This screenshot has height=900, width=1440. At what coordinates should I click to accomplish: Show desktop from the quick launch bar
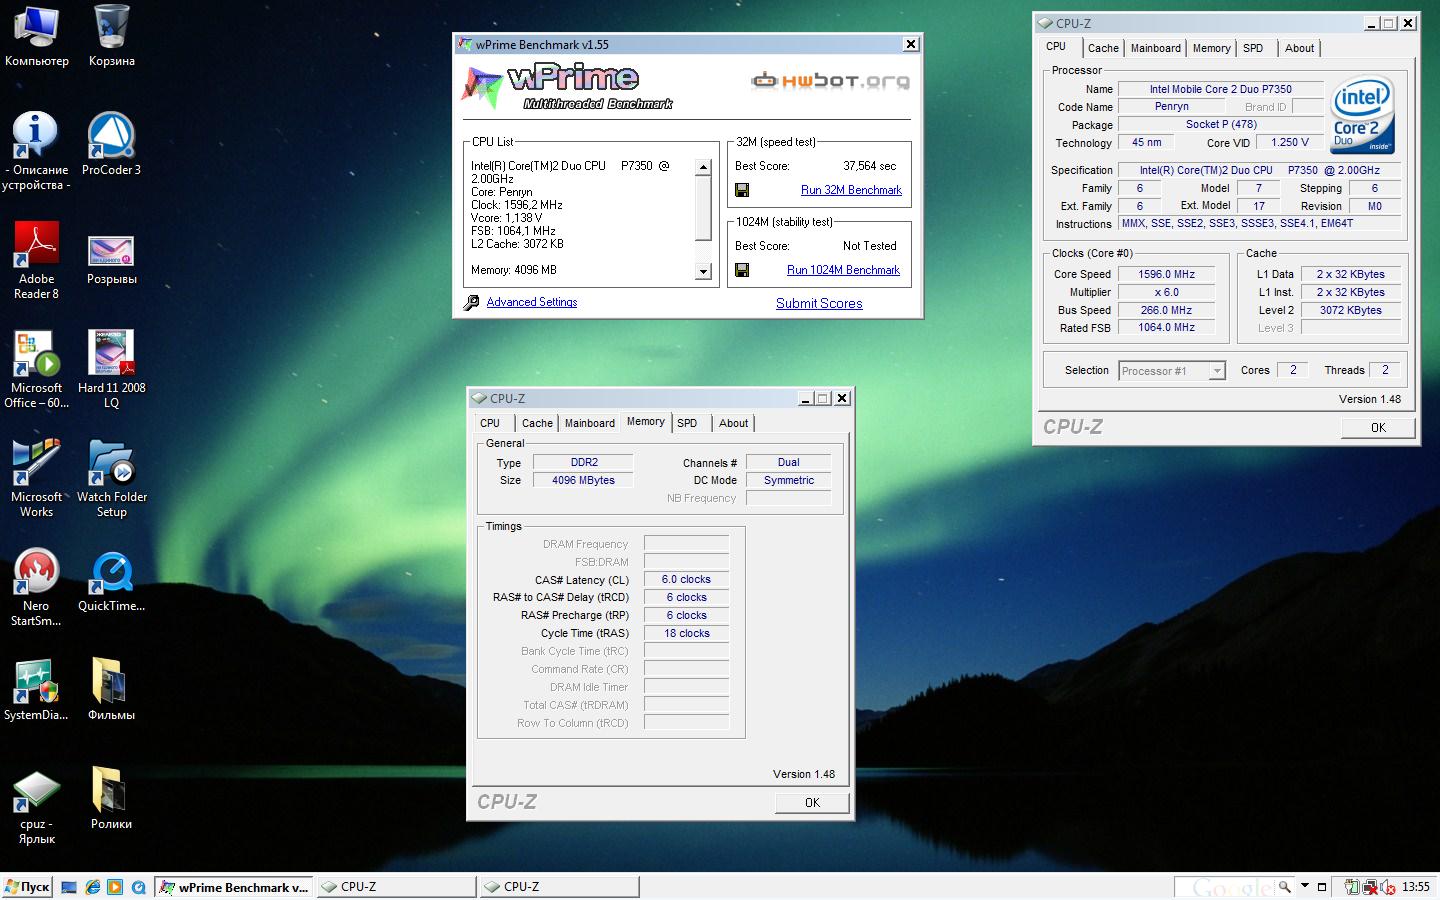[69, 887]
